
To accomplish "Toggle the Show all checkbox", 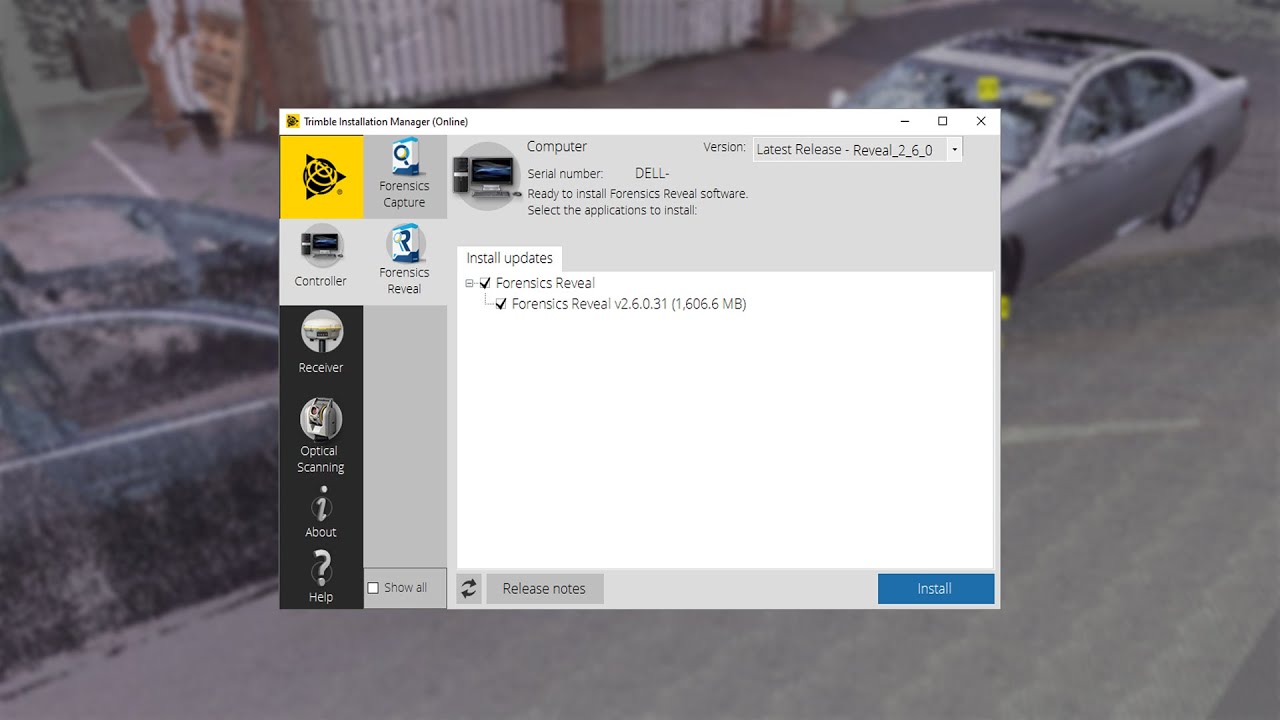I will [x=373, y=588].
